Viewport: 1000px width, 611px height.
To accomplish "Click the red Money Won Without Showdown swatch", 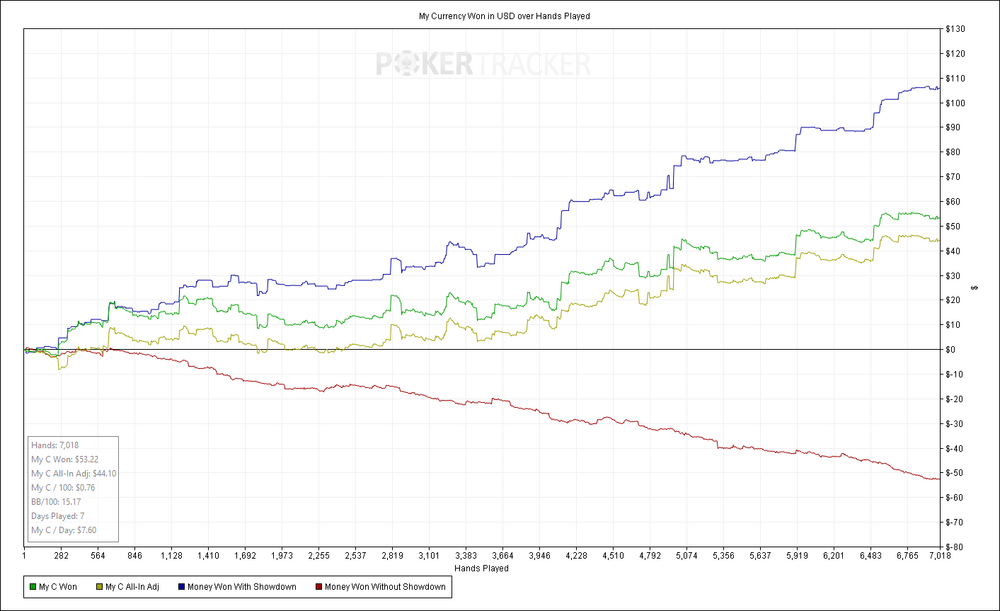I will point(319,587).
